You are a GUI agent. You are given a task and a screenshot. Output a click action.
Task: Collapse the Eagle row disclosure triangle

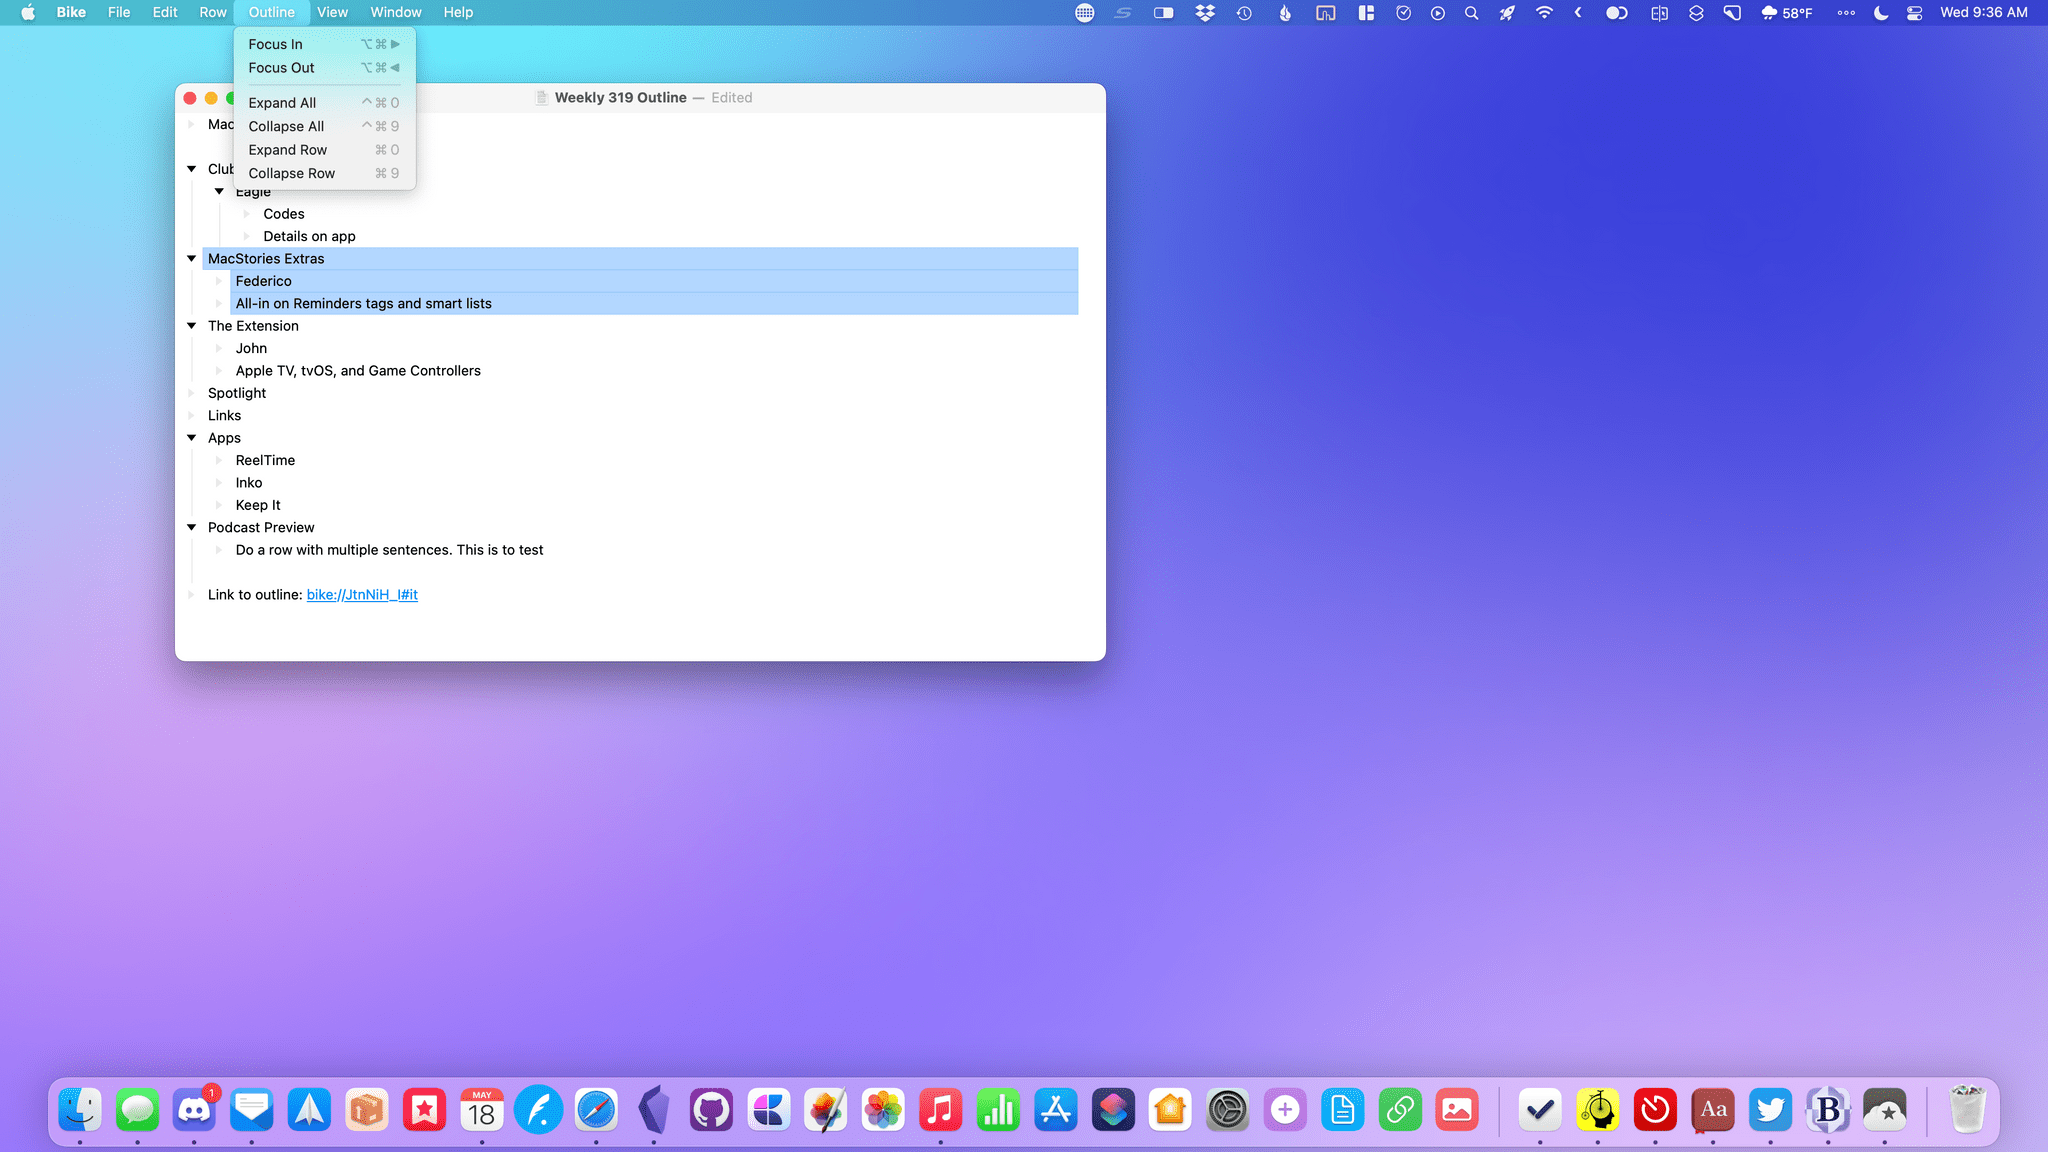tap(219, 191)
